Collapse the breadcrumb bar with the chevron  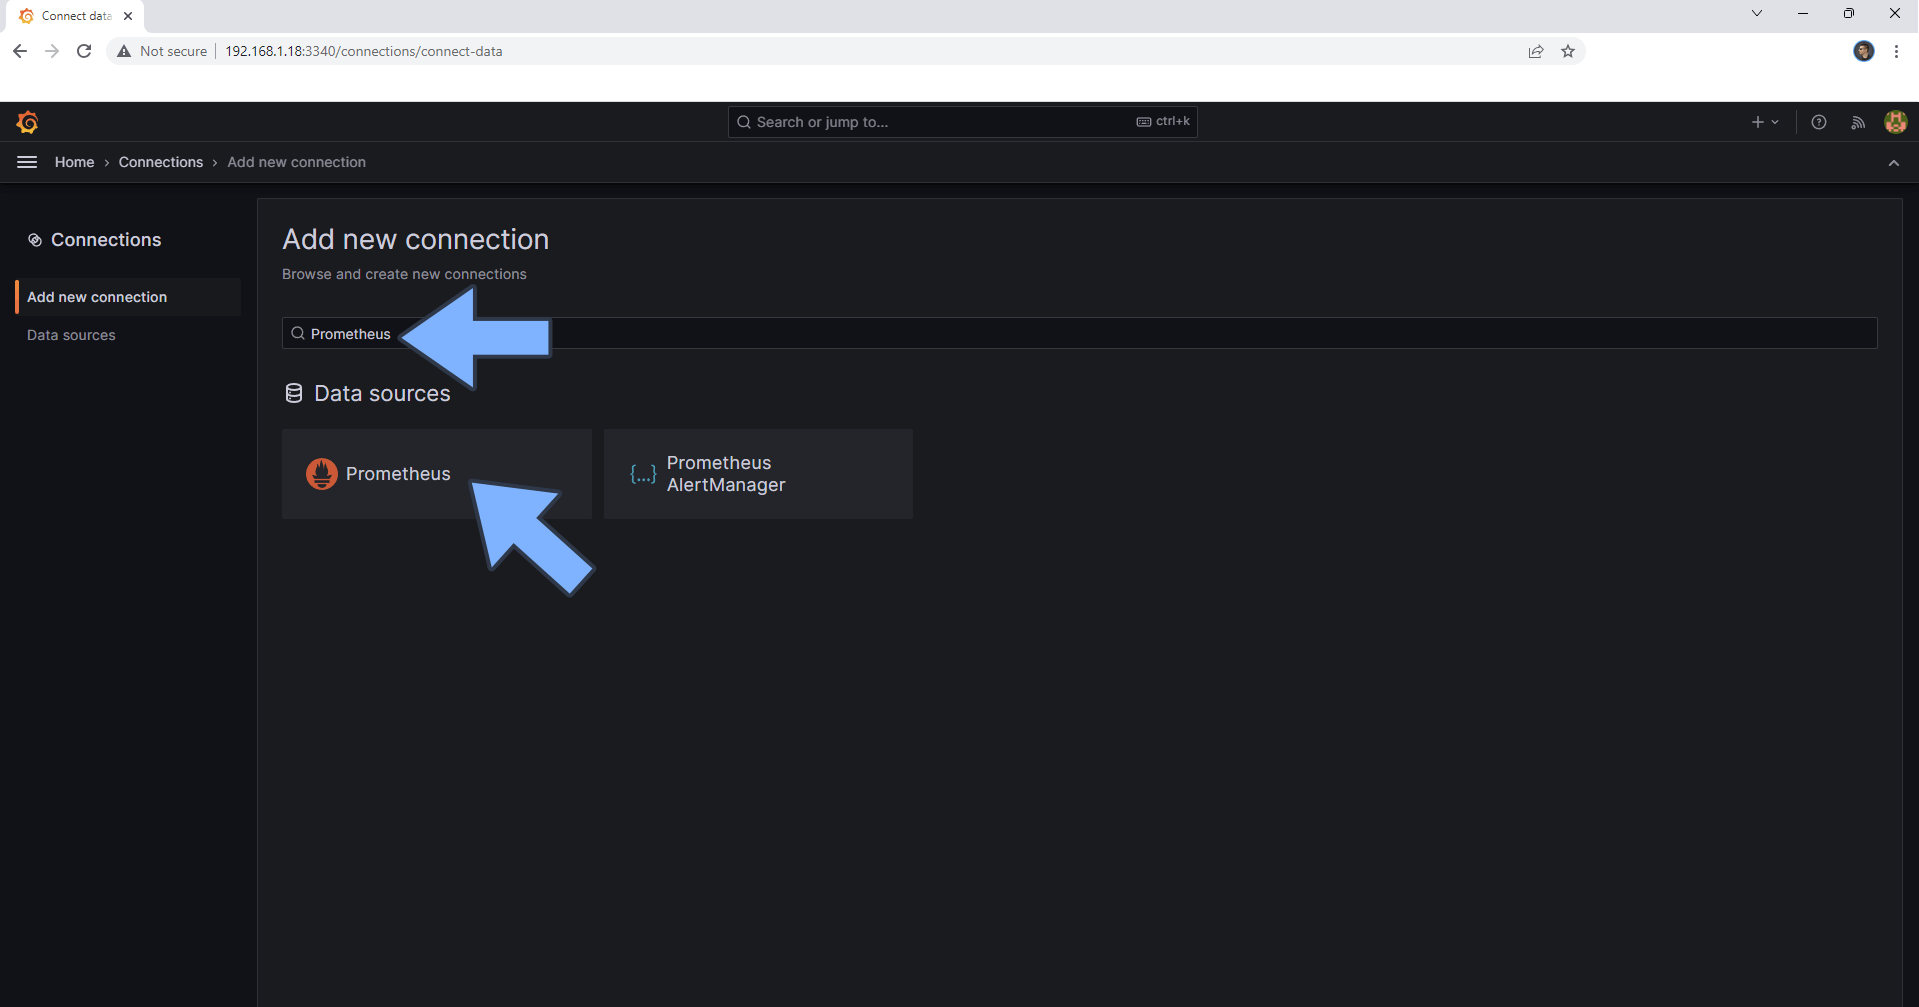point(1893,163)
